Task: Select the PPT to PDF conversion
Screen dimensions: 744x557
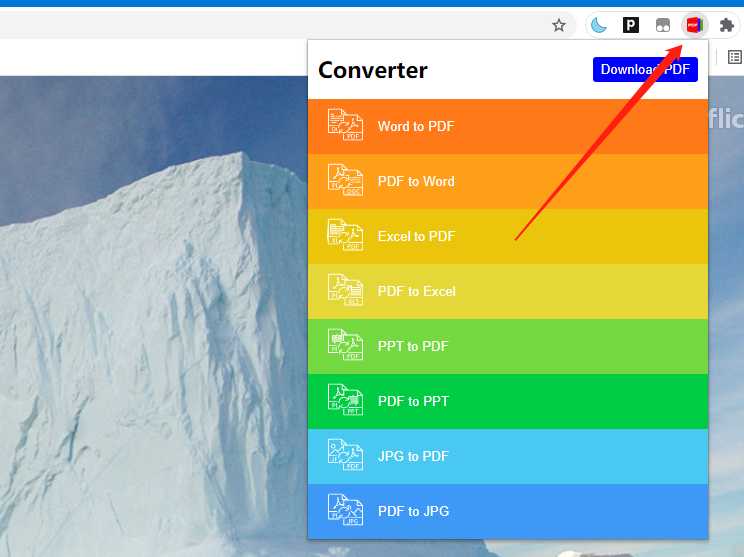Action: pyautogui.click(x=412, y=346)
